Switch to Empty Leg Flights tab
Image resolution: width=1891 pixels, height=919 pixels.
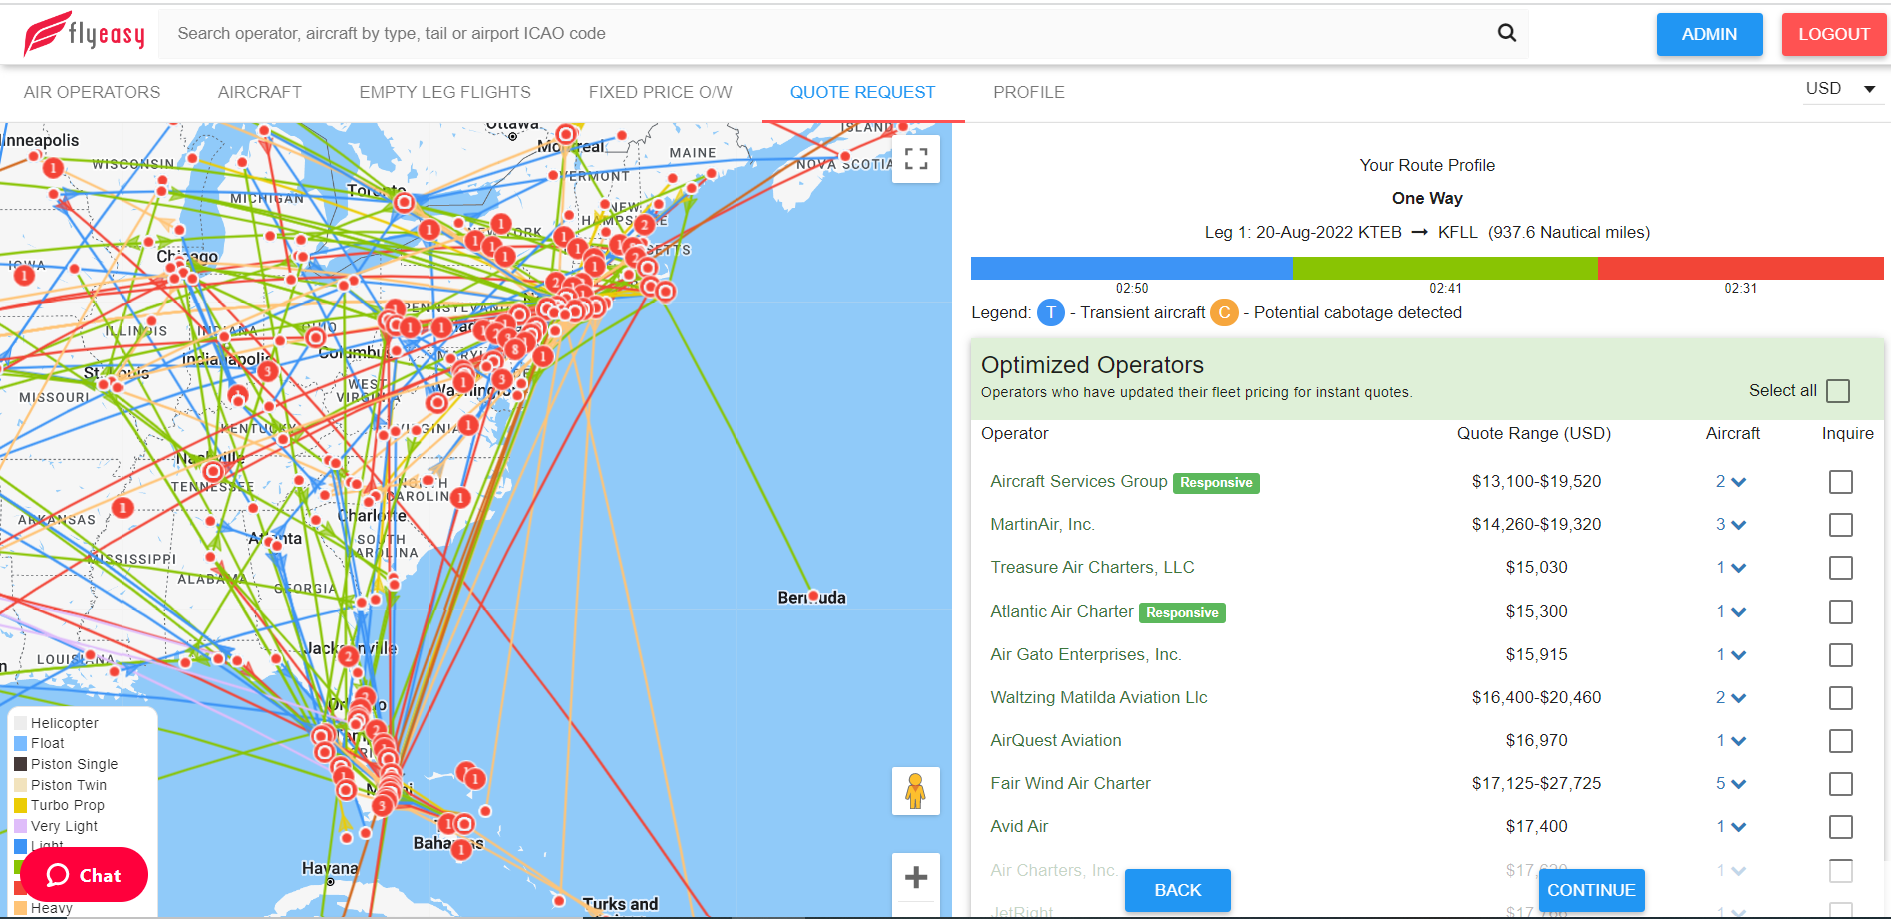[x=445, y=92]
